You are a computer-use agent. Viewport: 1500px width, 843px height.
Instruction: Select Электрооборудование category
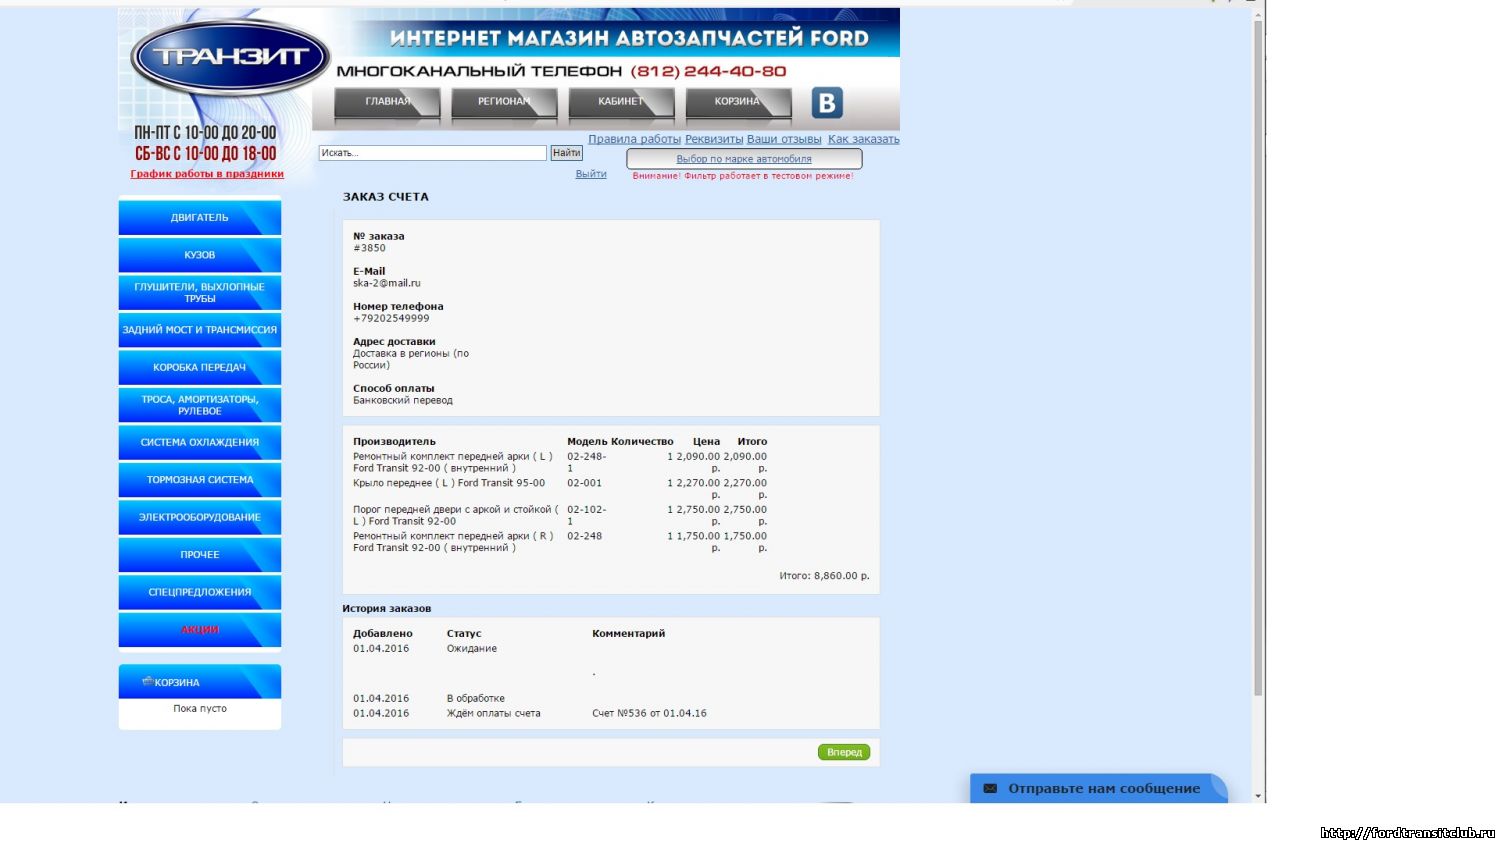point(200,517)
